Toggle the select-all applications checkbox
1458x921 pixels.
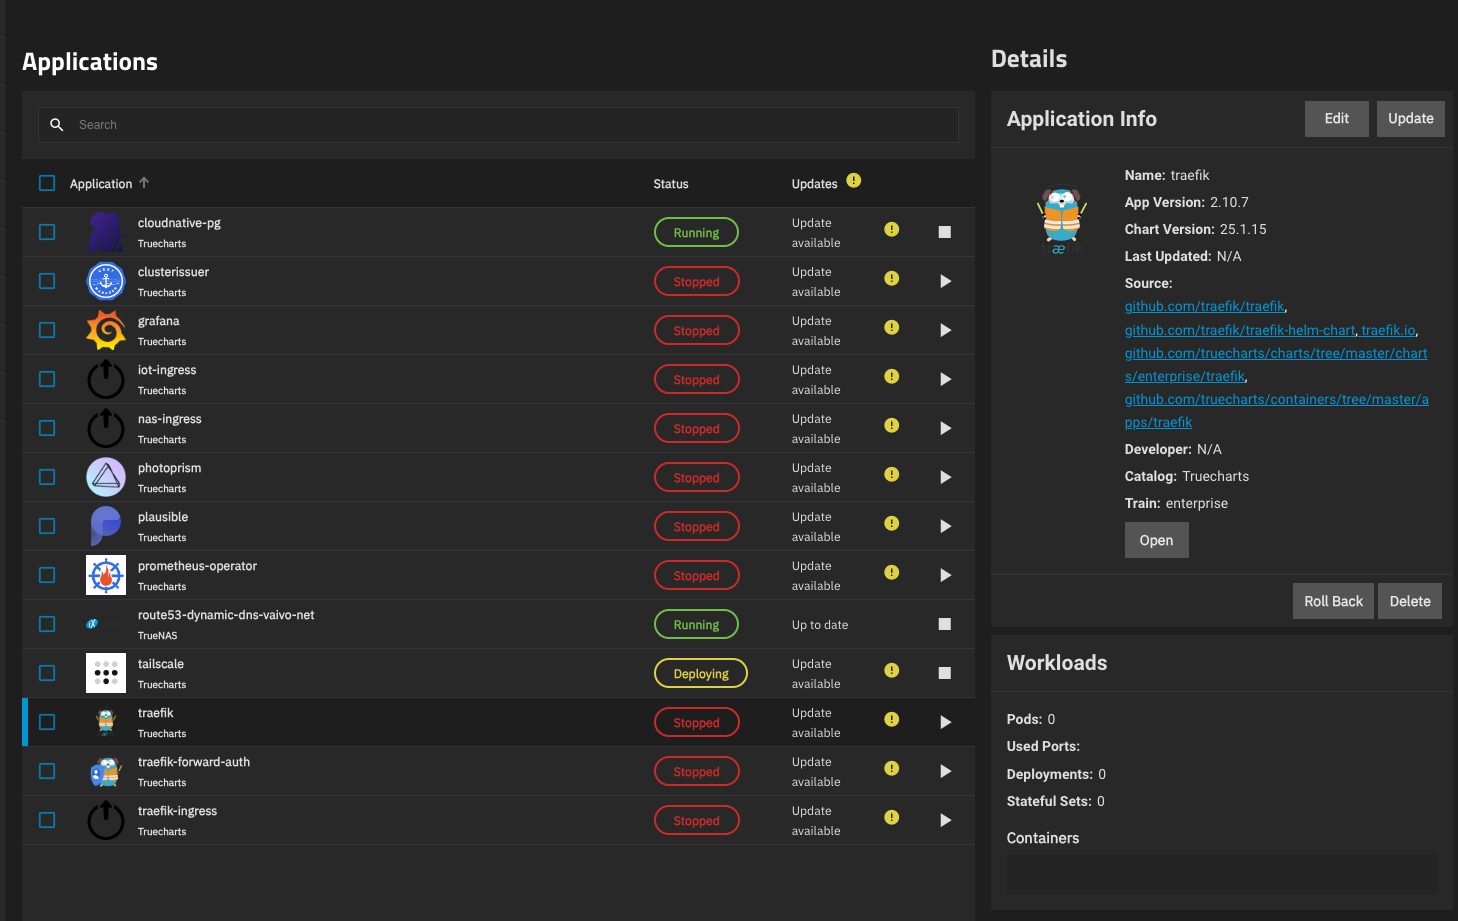pos(47,183)
